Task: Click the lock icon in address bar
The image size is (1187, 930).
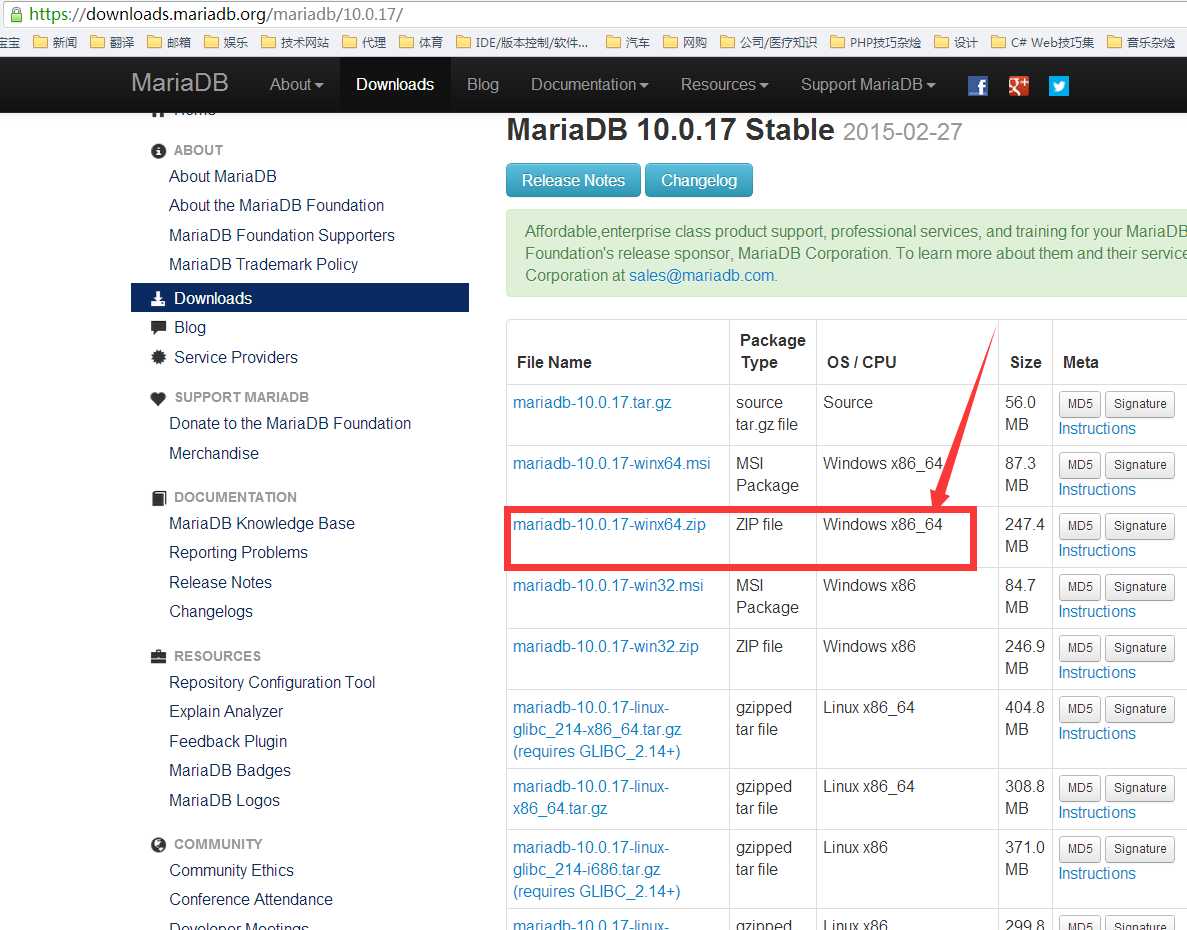Action: coord(16,14)
